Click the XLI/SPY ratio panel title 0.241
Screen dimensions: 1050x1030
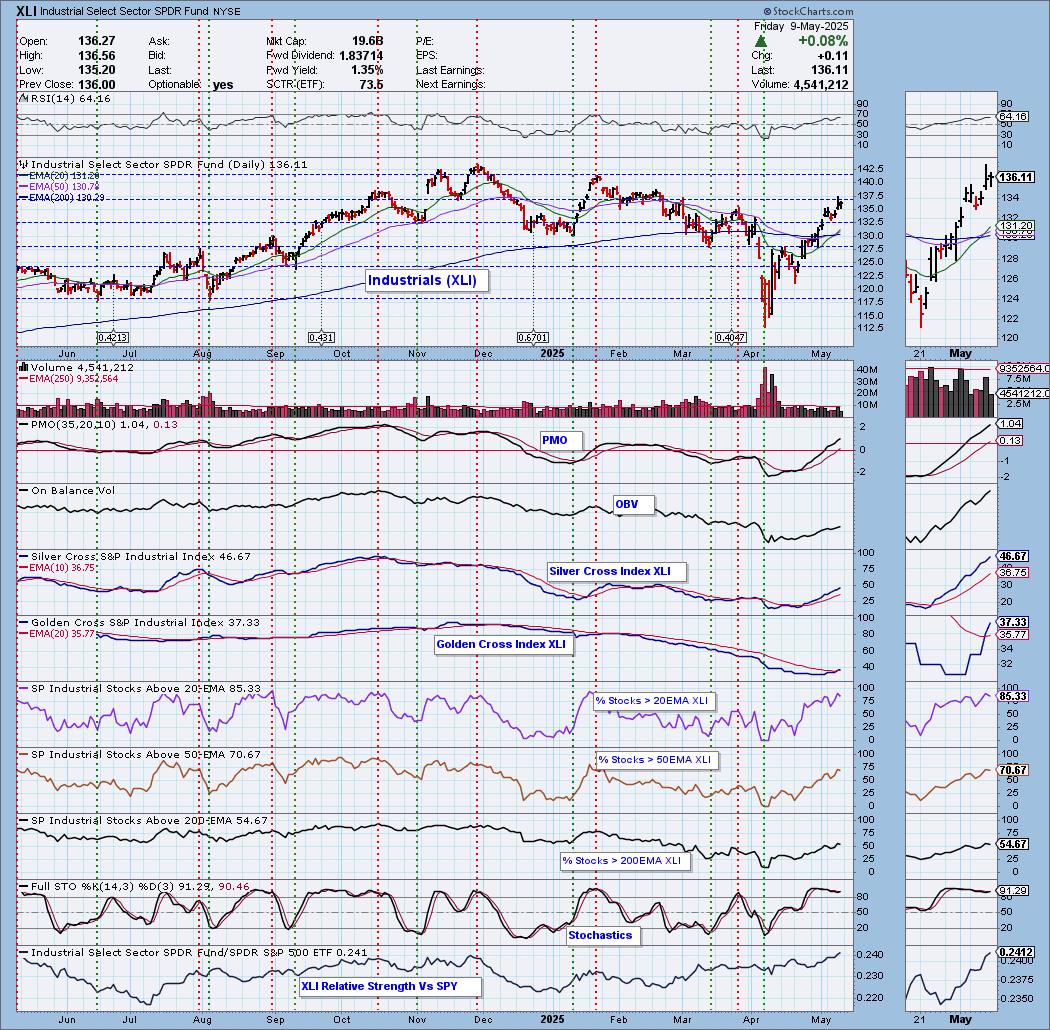tap(193, 952)
